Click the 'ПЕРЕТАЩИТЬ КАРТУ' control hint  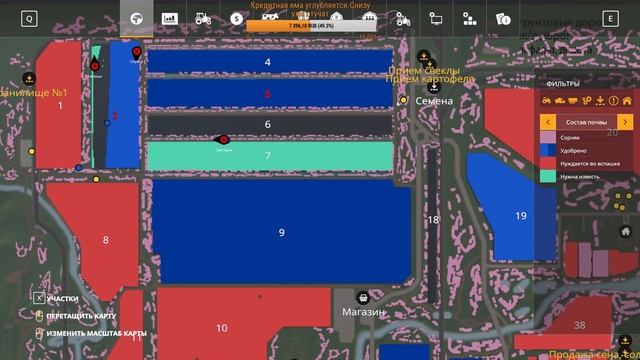(76, 316)
